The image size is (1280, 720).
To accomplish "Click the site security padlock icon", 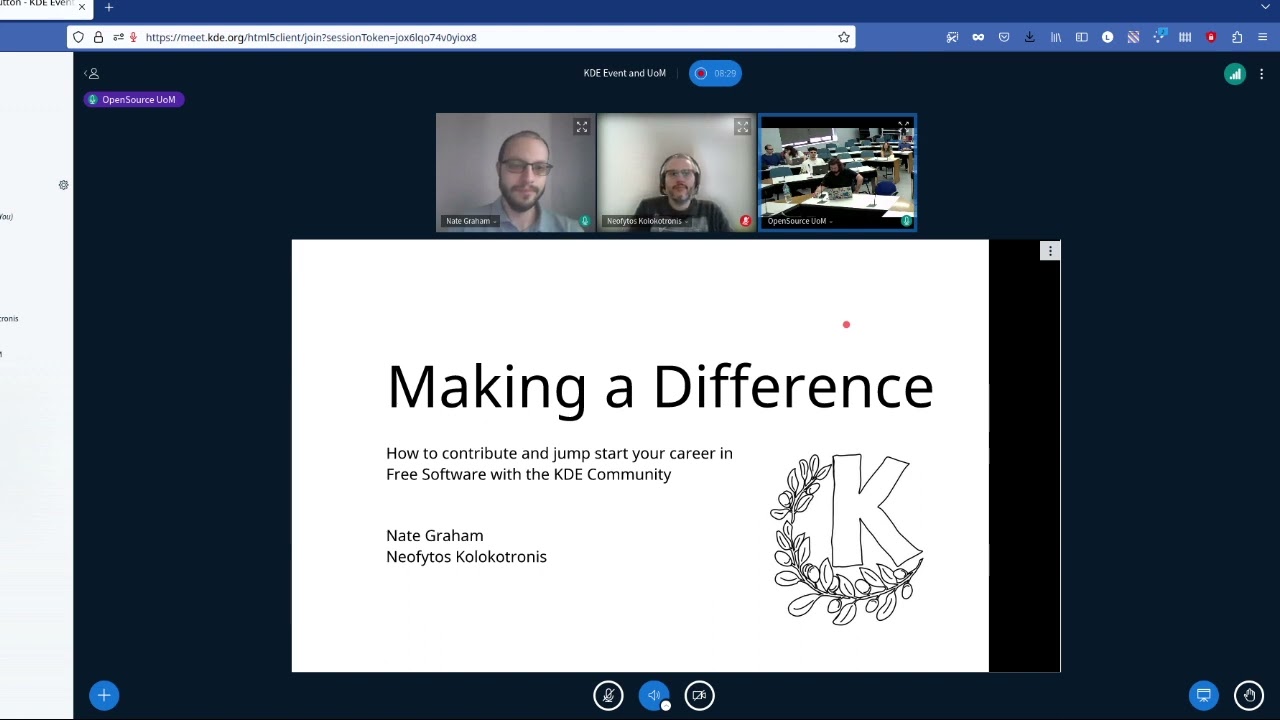I will click(98, 37).
